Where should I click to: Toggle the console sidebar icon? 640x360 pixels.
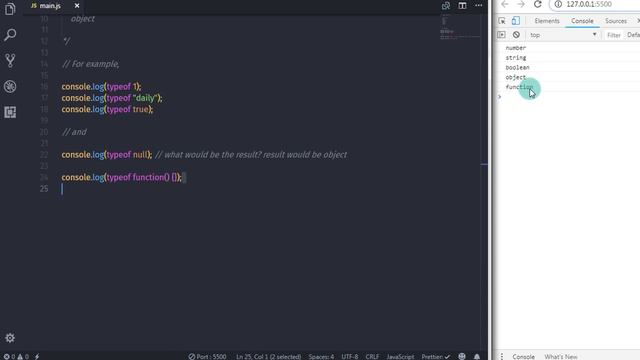501,35
